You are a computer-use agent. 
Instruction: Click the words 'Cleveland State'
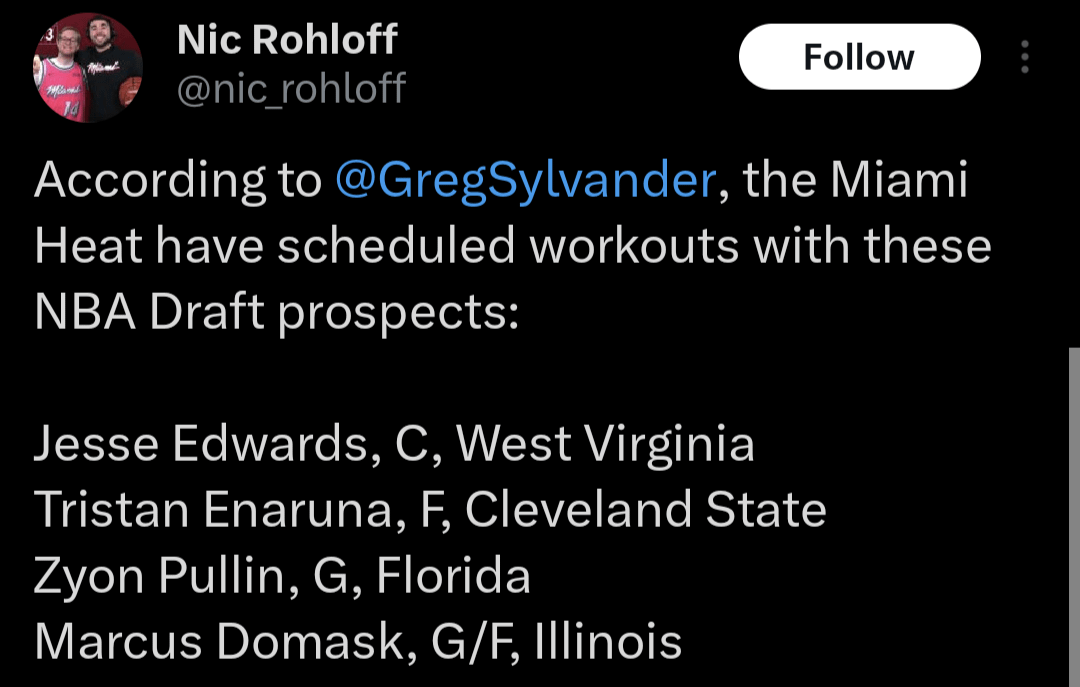(645, 510)
